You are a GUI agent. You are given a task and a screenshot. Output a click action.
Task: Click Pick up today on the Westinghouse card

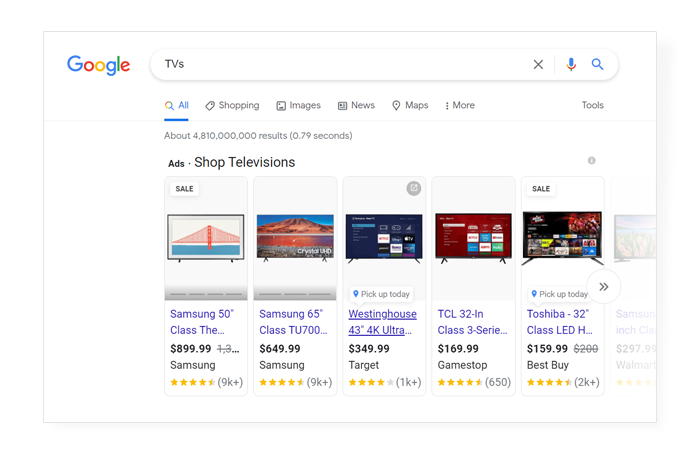(x=381, y=294)
